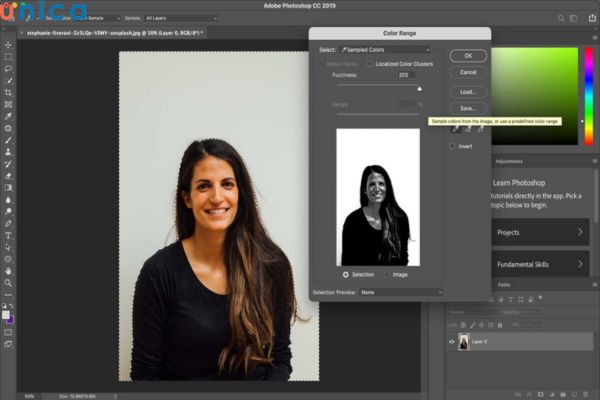Select the Hand tool
The width and height of the screenshot is (600, 400).
(x=8, y=271)
